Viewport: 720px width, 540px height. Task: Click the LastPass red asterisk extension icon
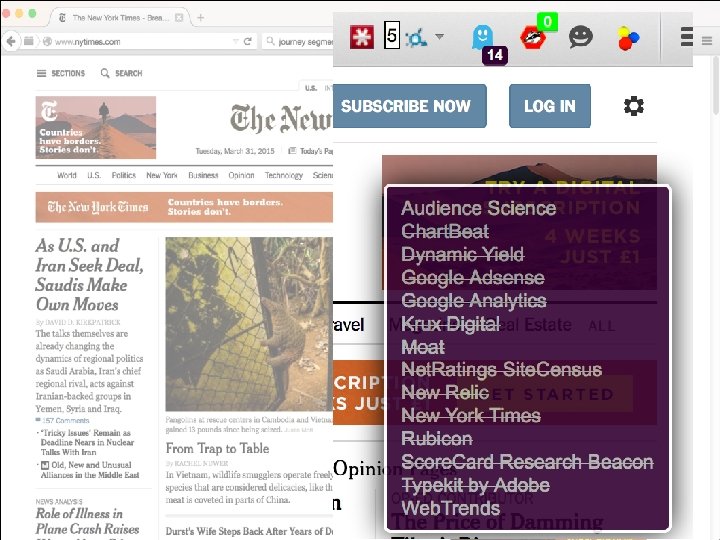coord(362,37)
